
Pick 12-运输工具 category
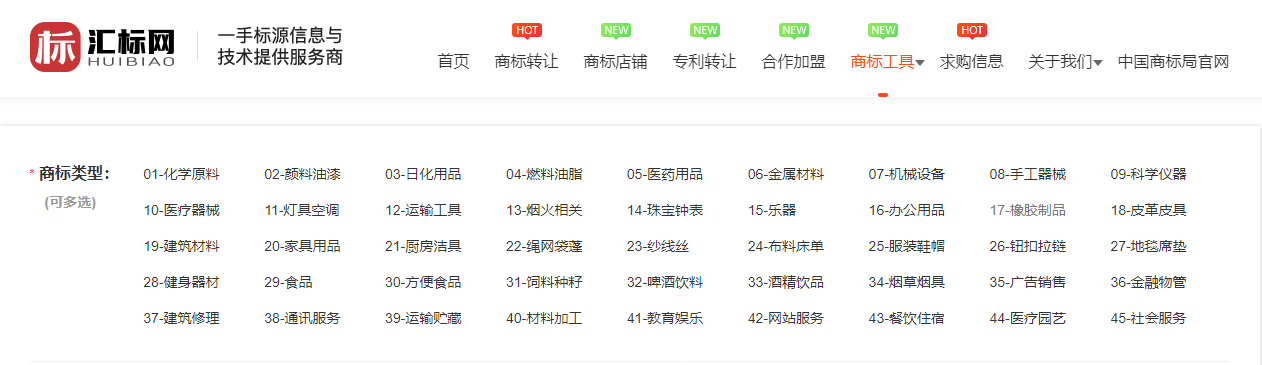(x=423, y=210)
